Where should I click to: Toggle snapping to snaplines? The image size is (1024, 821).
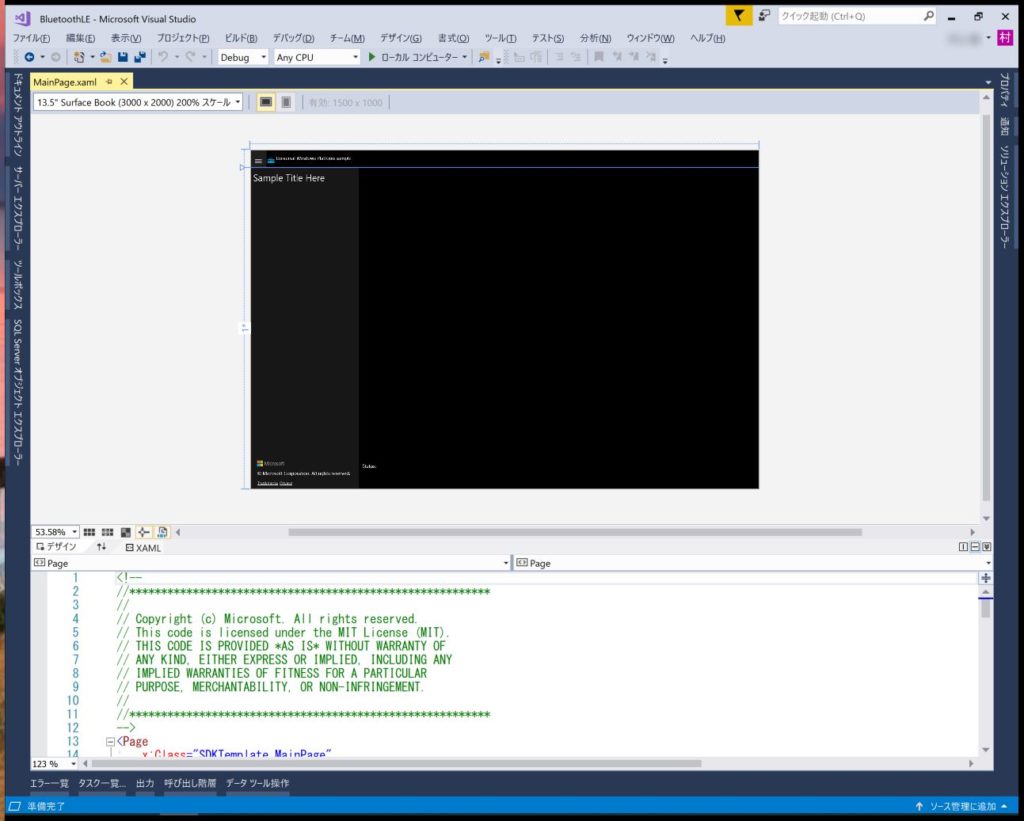(x=144, y=532)
